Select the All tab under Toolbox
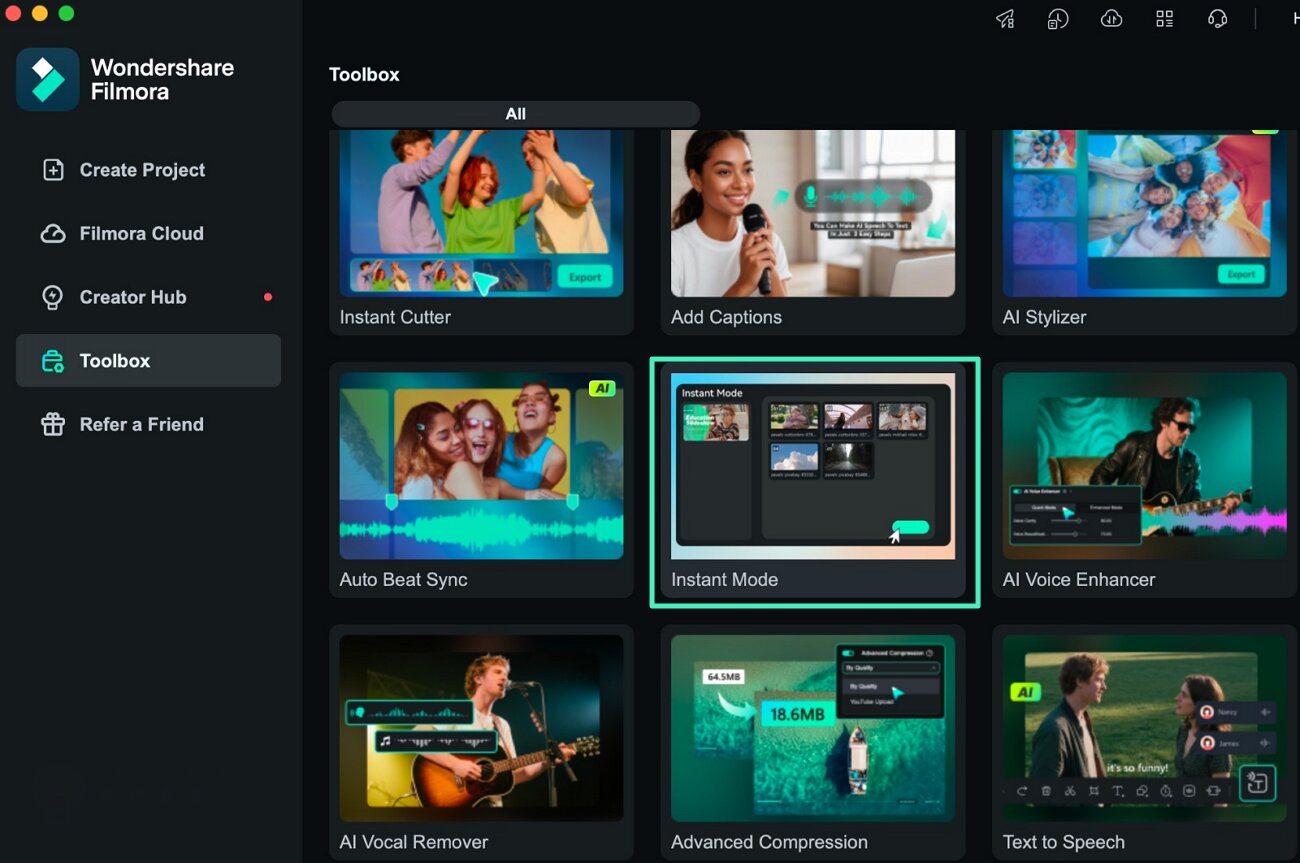 (x=516, y=114)
